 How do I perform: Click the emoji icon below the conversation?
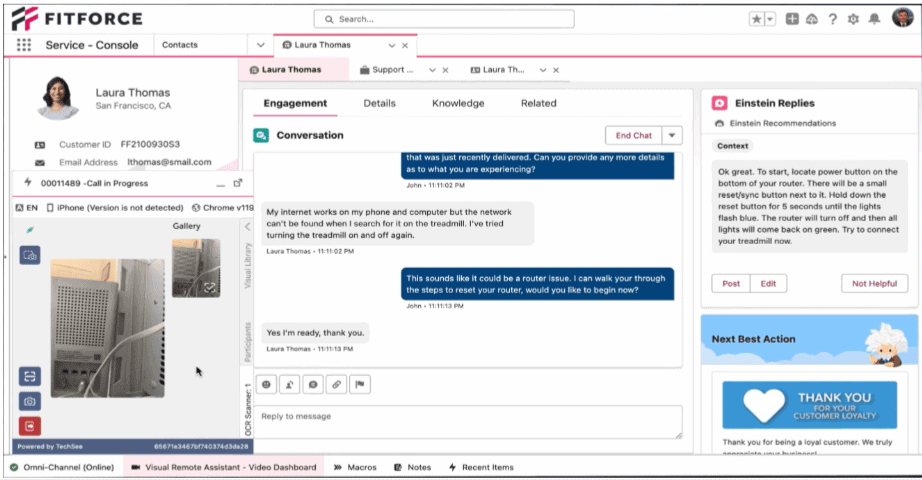pyautogui.click(x=267, y=383)
